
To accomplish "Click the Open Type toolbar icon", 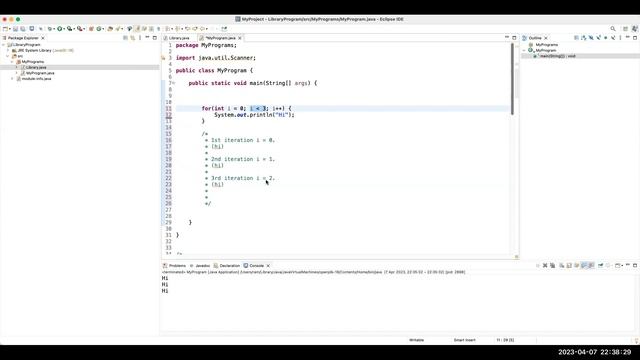I will 110,29.
